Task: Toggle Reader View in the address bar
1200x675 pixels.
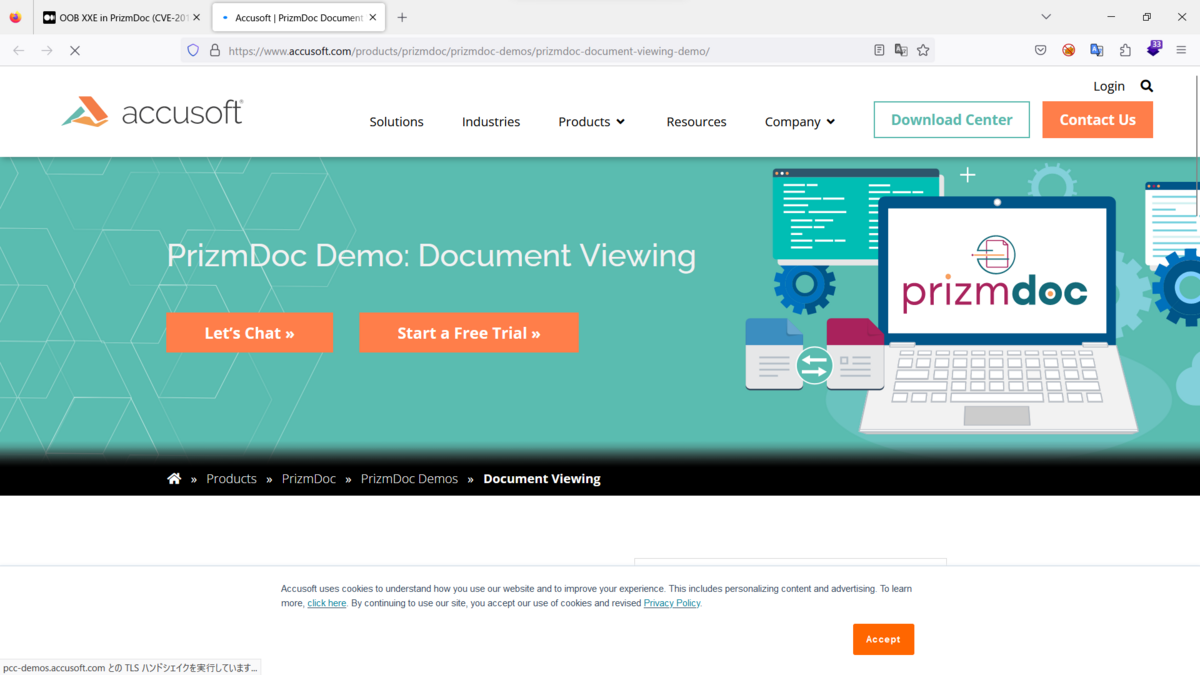Action: 879,49
